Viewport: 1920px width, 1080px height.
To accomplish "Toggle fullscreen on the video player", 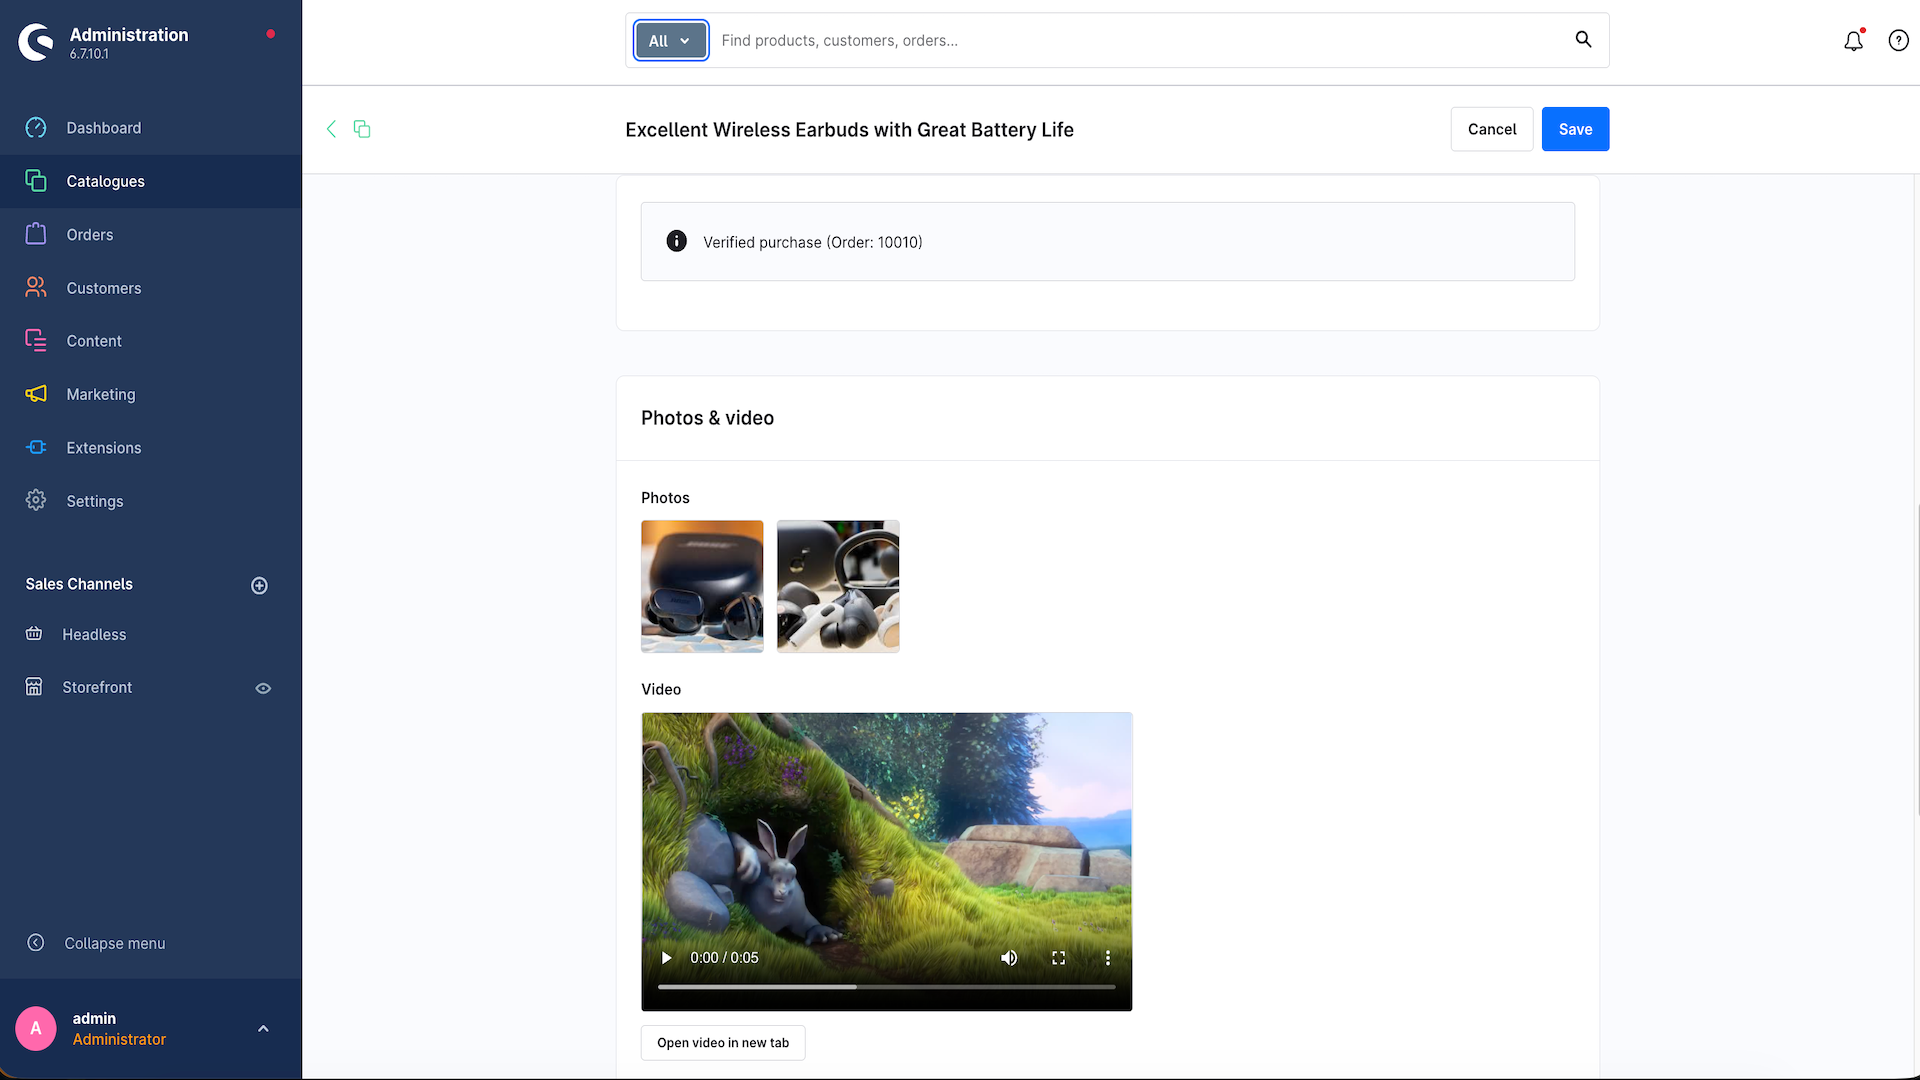I will [x=1058, y=958].
